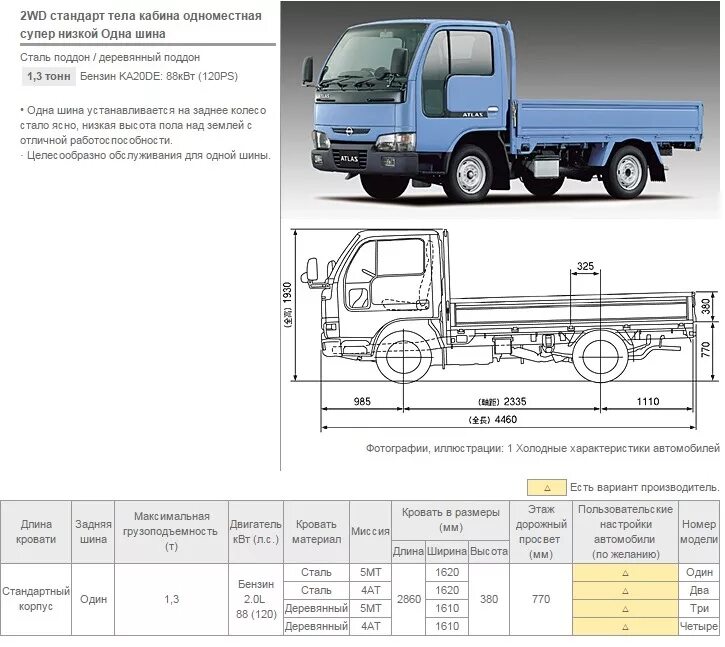Click the 'Миссия' column header

click(370, 532)
